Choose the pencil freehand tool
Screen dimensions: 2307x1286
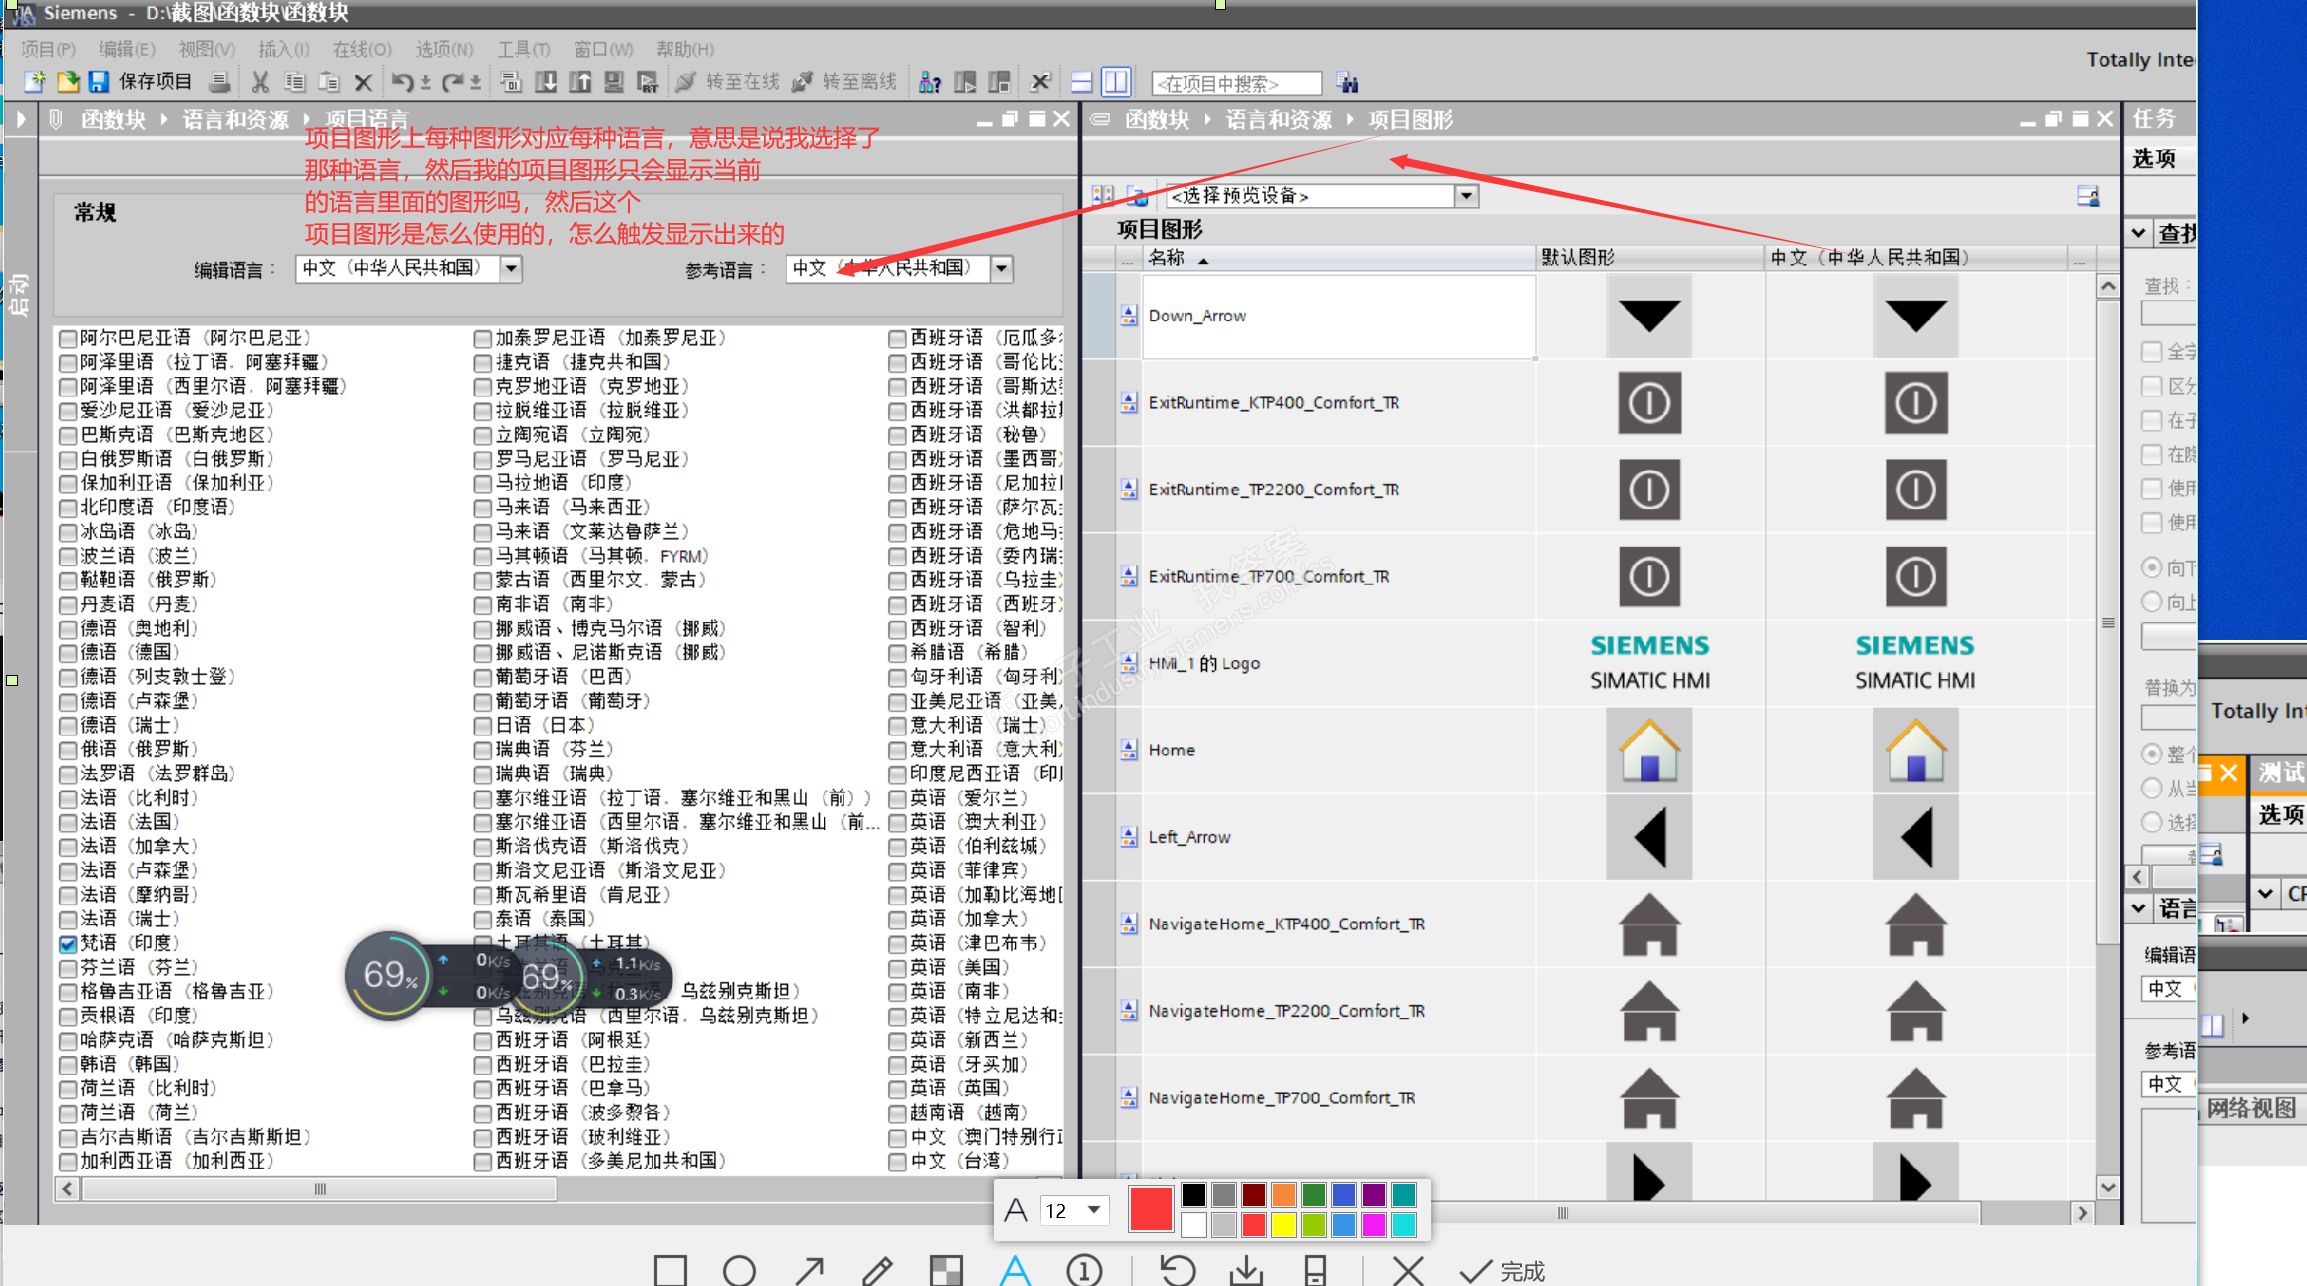point(877,1270)
